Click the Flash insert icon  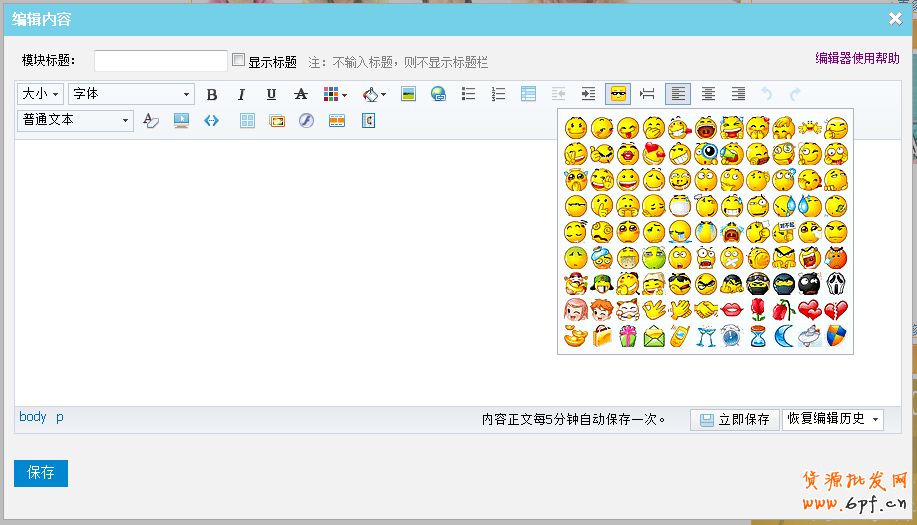tap(307, 121)
